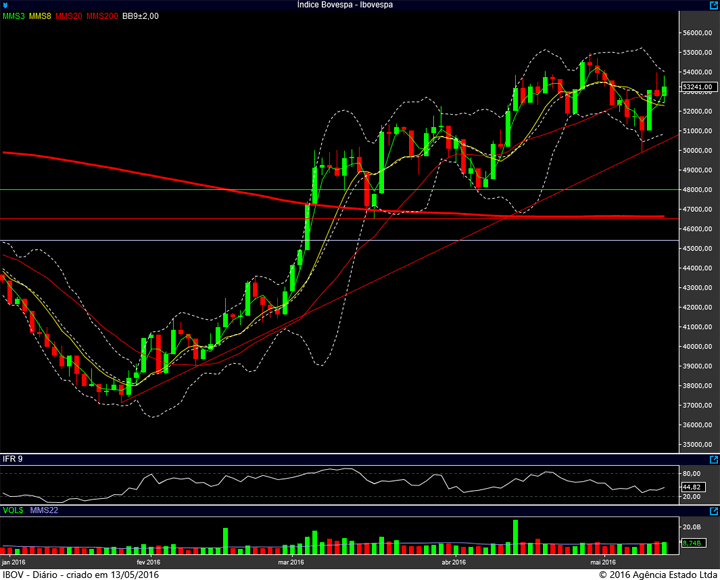Click the MMS22 volume average label
This screenshot has width=720, height=580.
pos(44,510)
